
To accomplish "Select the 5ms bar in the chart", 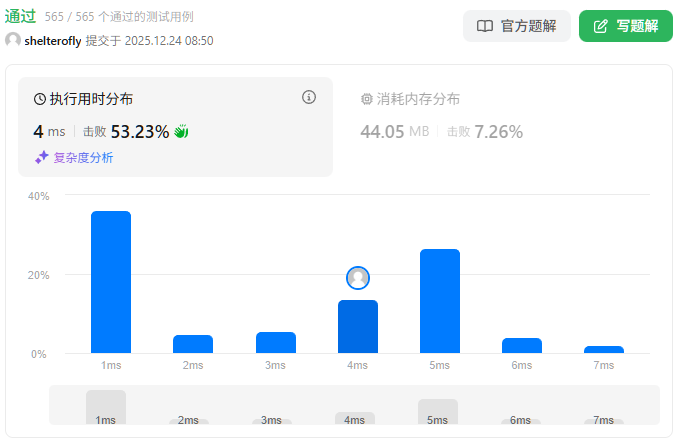I will (439, 301).
